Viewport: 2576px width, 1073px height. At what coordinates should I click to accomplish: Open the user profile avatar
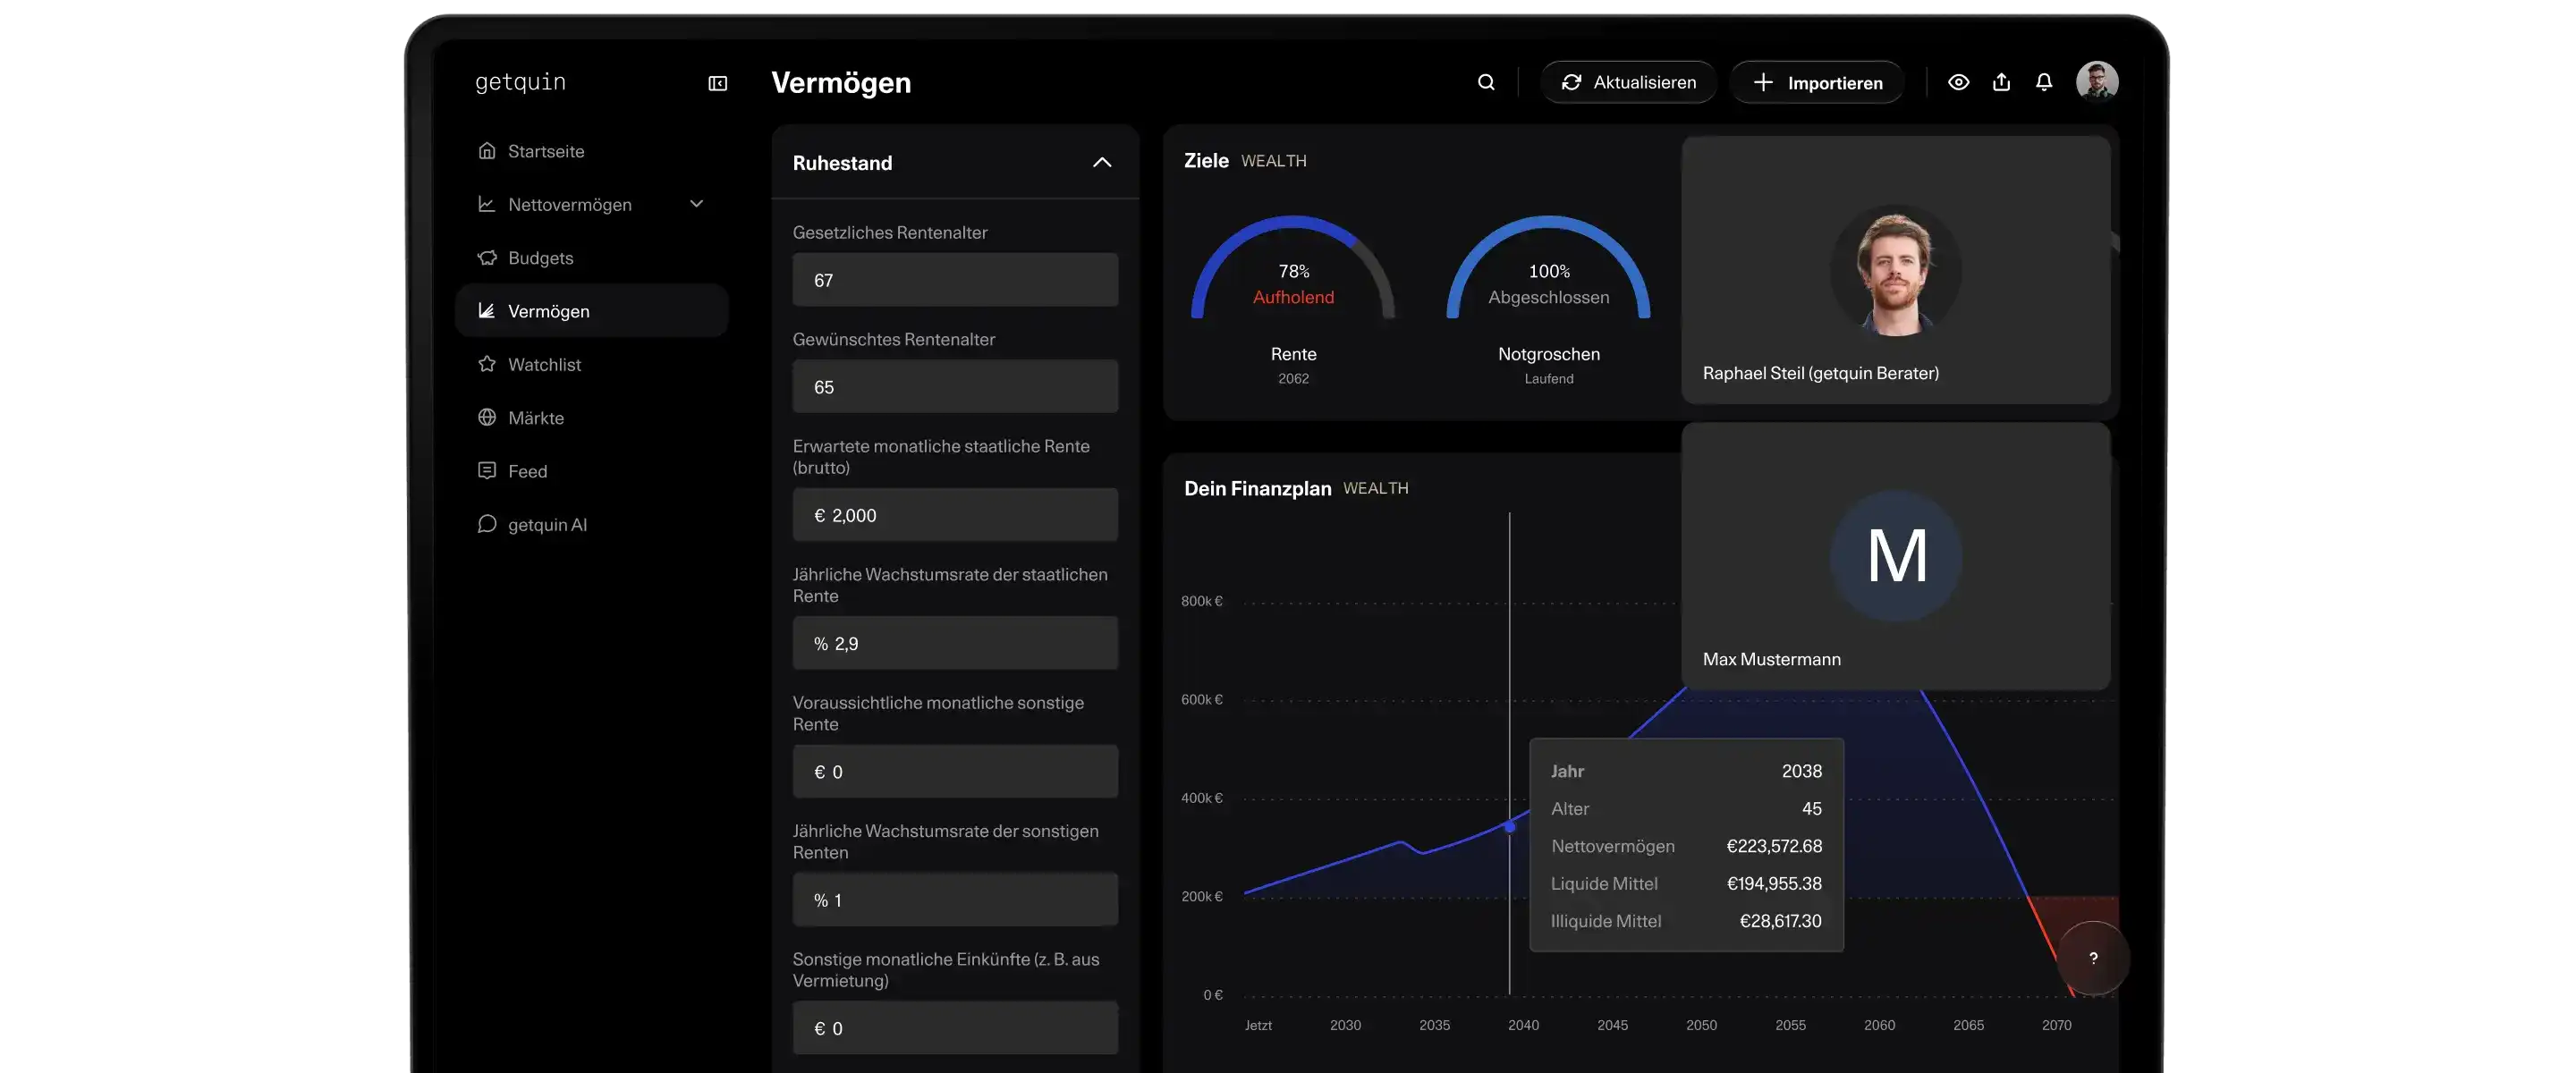click(x=2097, y=82)
